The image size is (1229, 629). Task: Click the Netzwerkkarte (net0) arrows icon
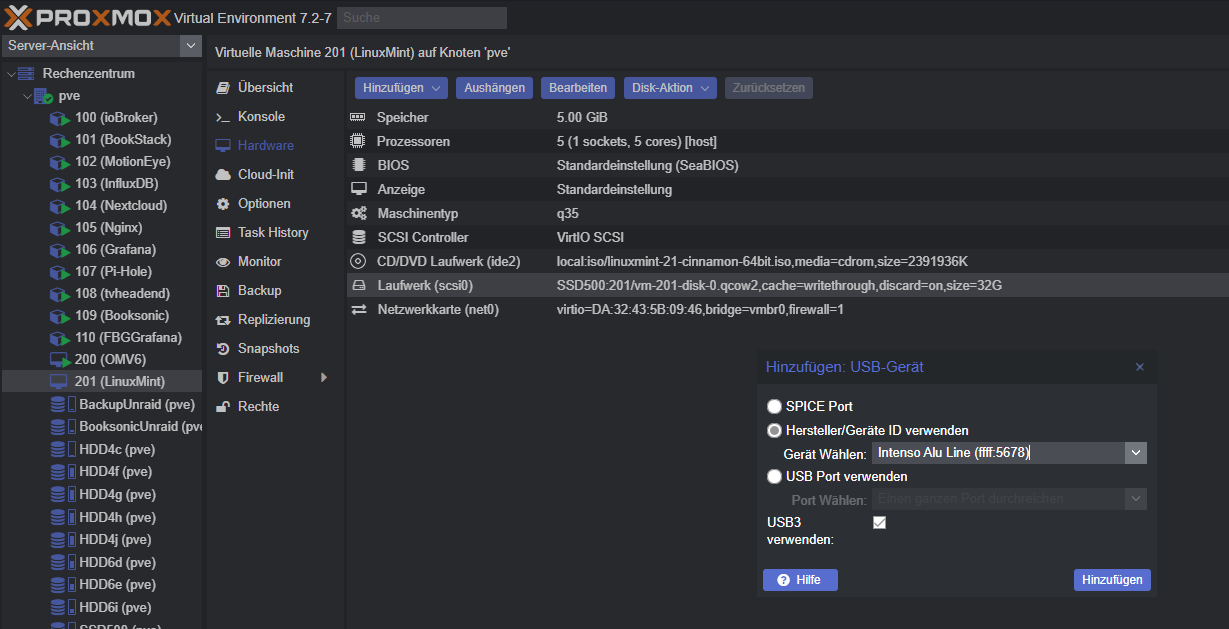tap(358, 310)
